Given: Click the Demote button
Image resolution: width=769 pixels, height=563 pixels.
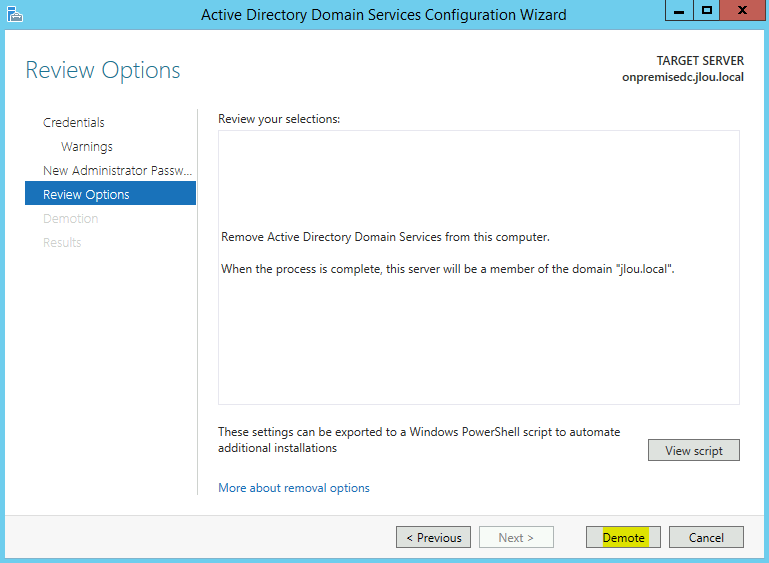Looking at the screenshot, I should (623, 537).
